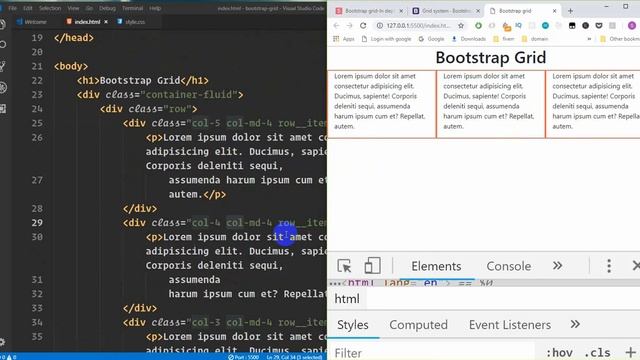Click the Pocket shield extension icon
Image resolution: width=640 pixels, height=360 pixels.
click(x=599, y=25)
